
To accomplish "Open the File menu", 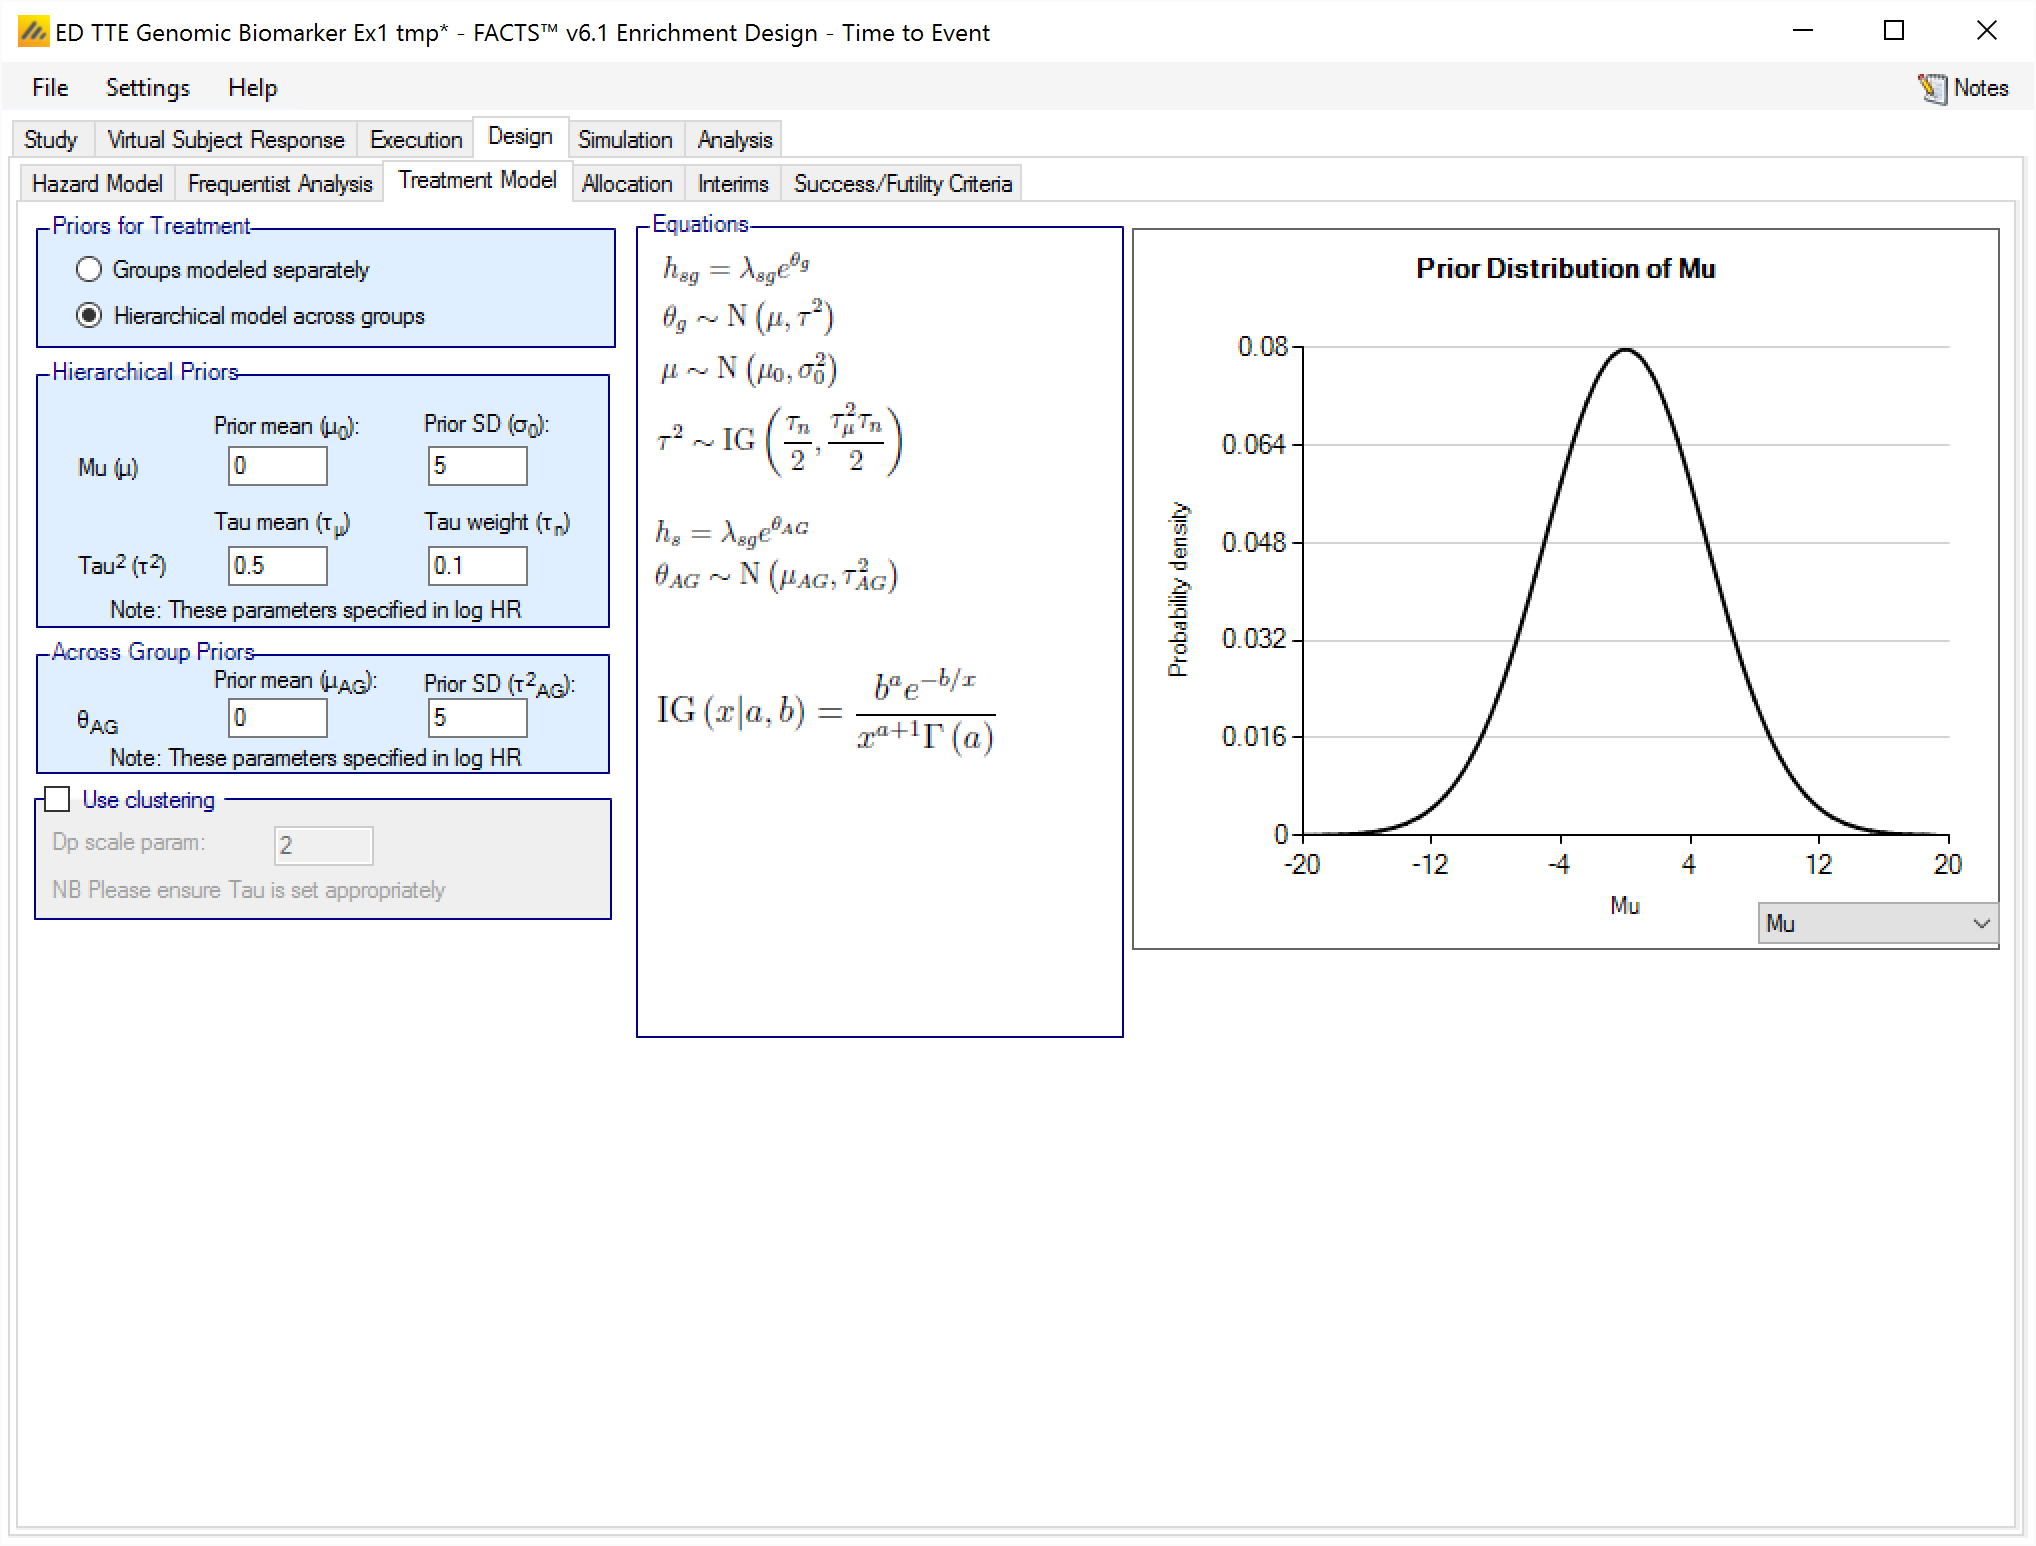I will pyautogui.click(x=50, y=88).
